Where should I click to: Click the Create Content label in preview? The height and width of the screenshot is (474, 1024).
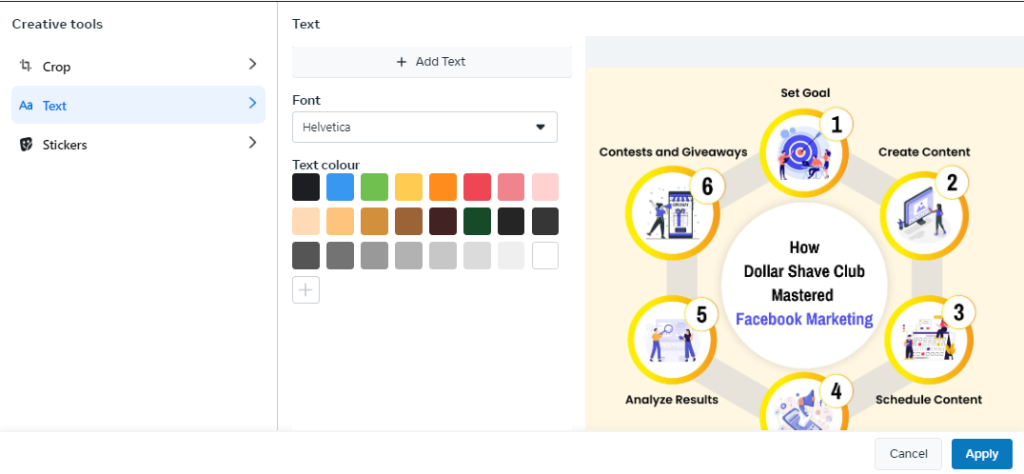click(x=924, y=152)
